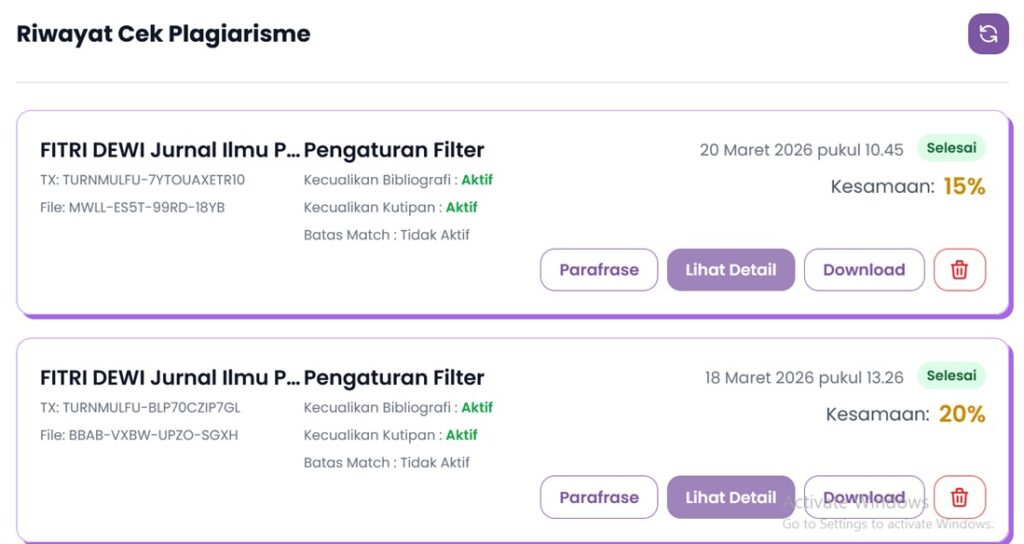Download the 20% similarity report

tap(864, 497)
